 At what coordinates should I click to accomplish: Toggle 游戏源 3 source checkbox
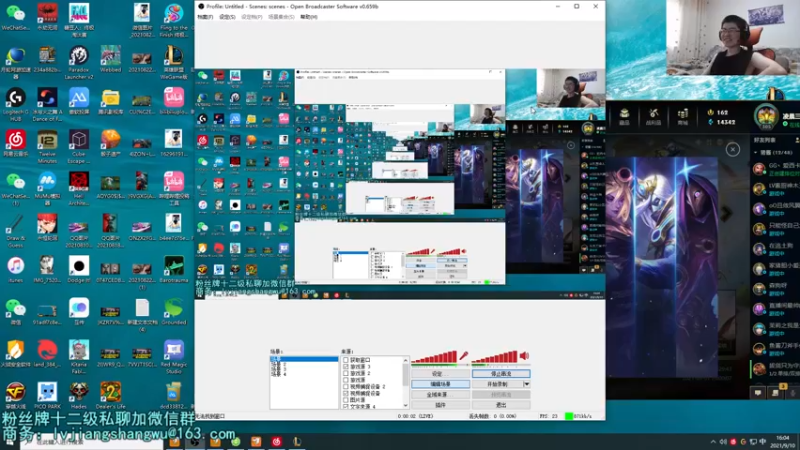tap(345, 367)
